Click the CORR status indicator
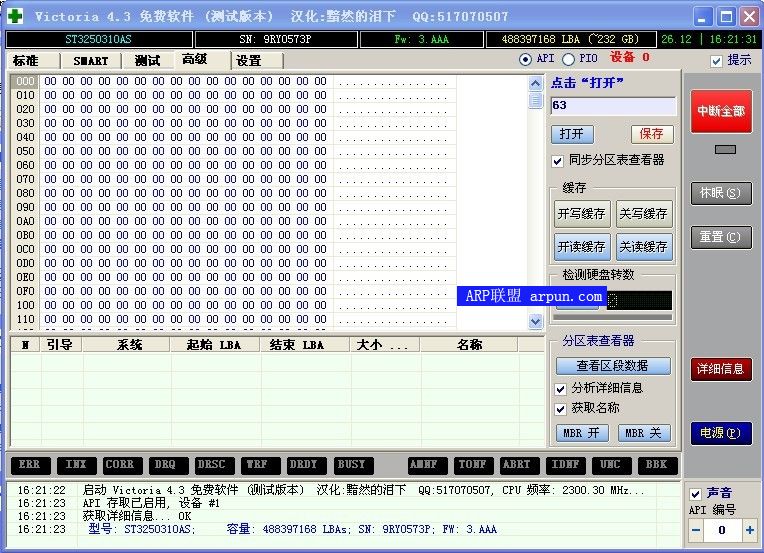764x553 pixels. coord(122,465)
